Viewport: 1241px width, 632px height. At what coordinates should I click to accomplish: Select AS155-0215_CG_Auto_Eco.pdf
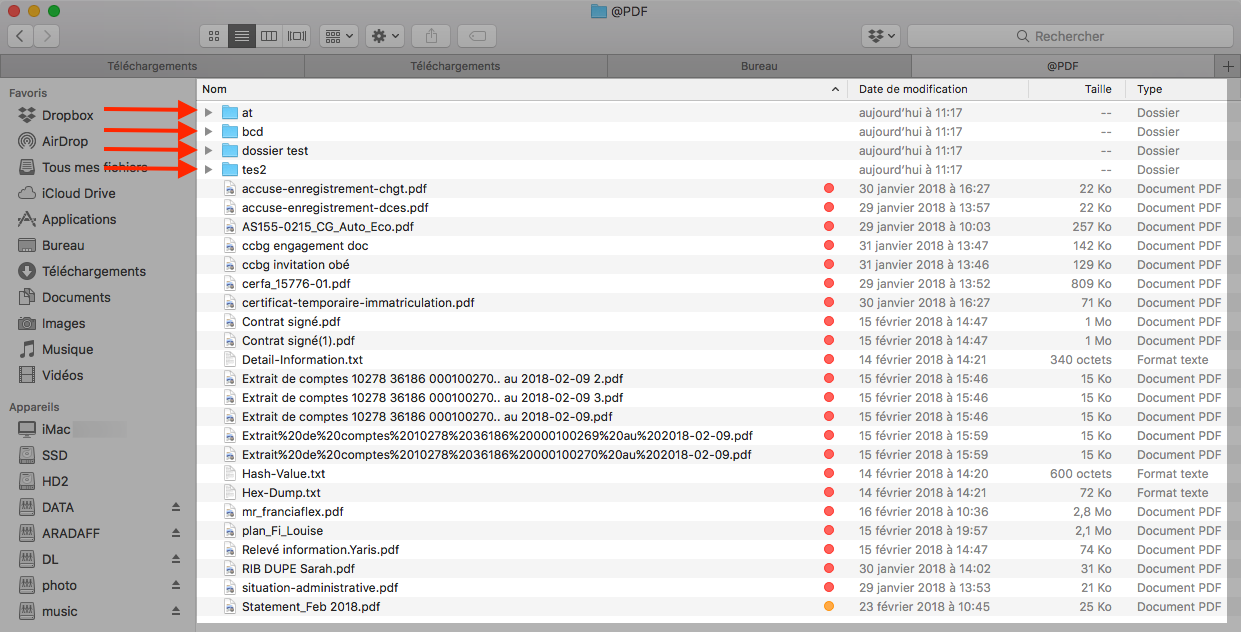[327, 227]
